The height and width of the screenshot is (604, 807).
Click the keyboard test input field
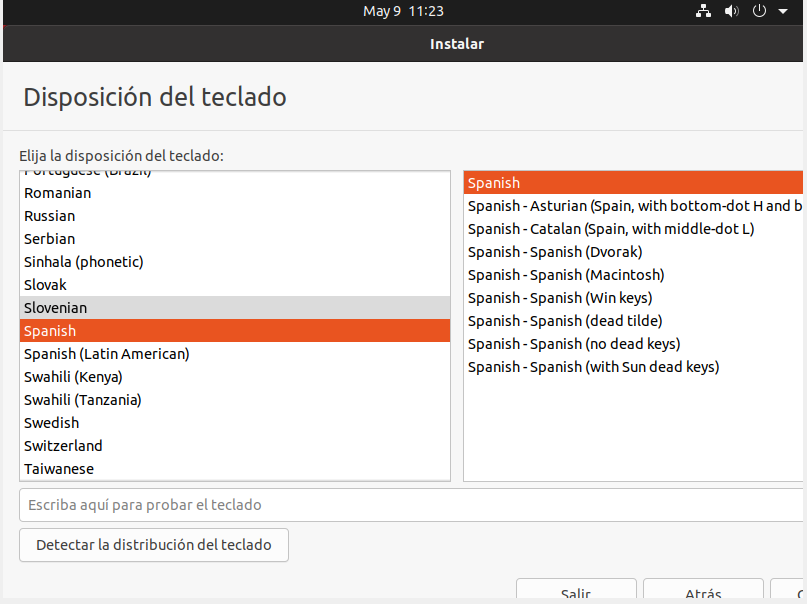(x=410, y=505)
